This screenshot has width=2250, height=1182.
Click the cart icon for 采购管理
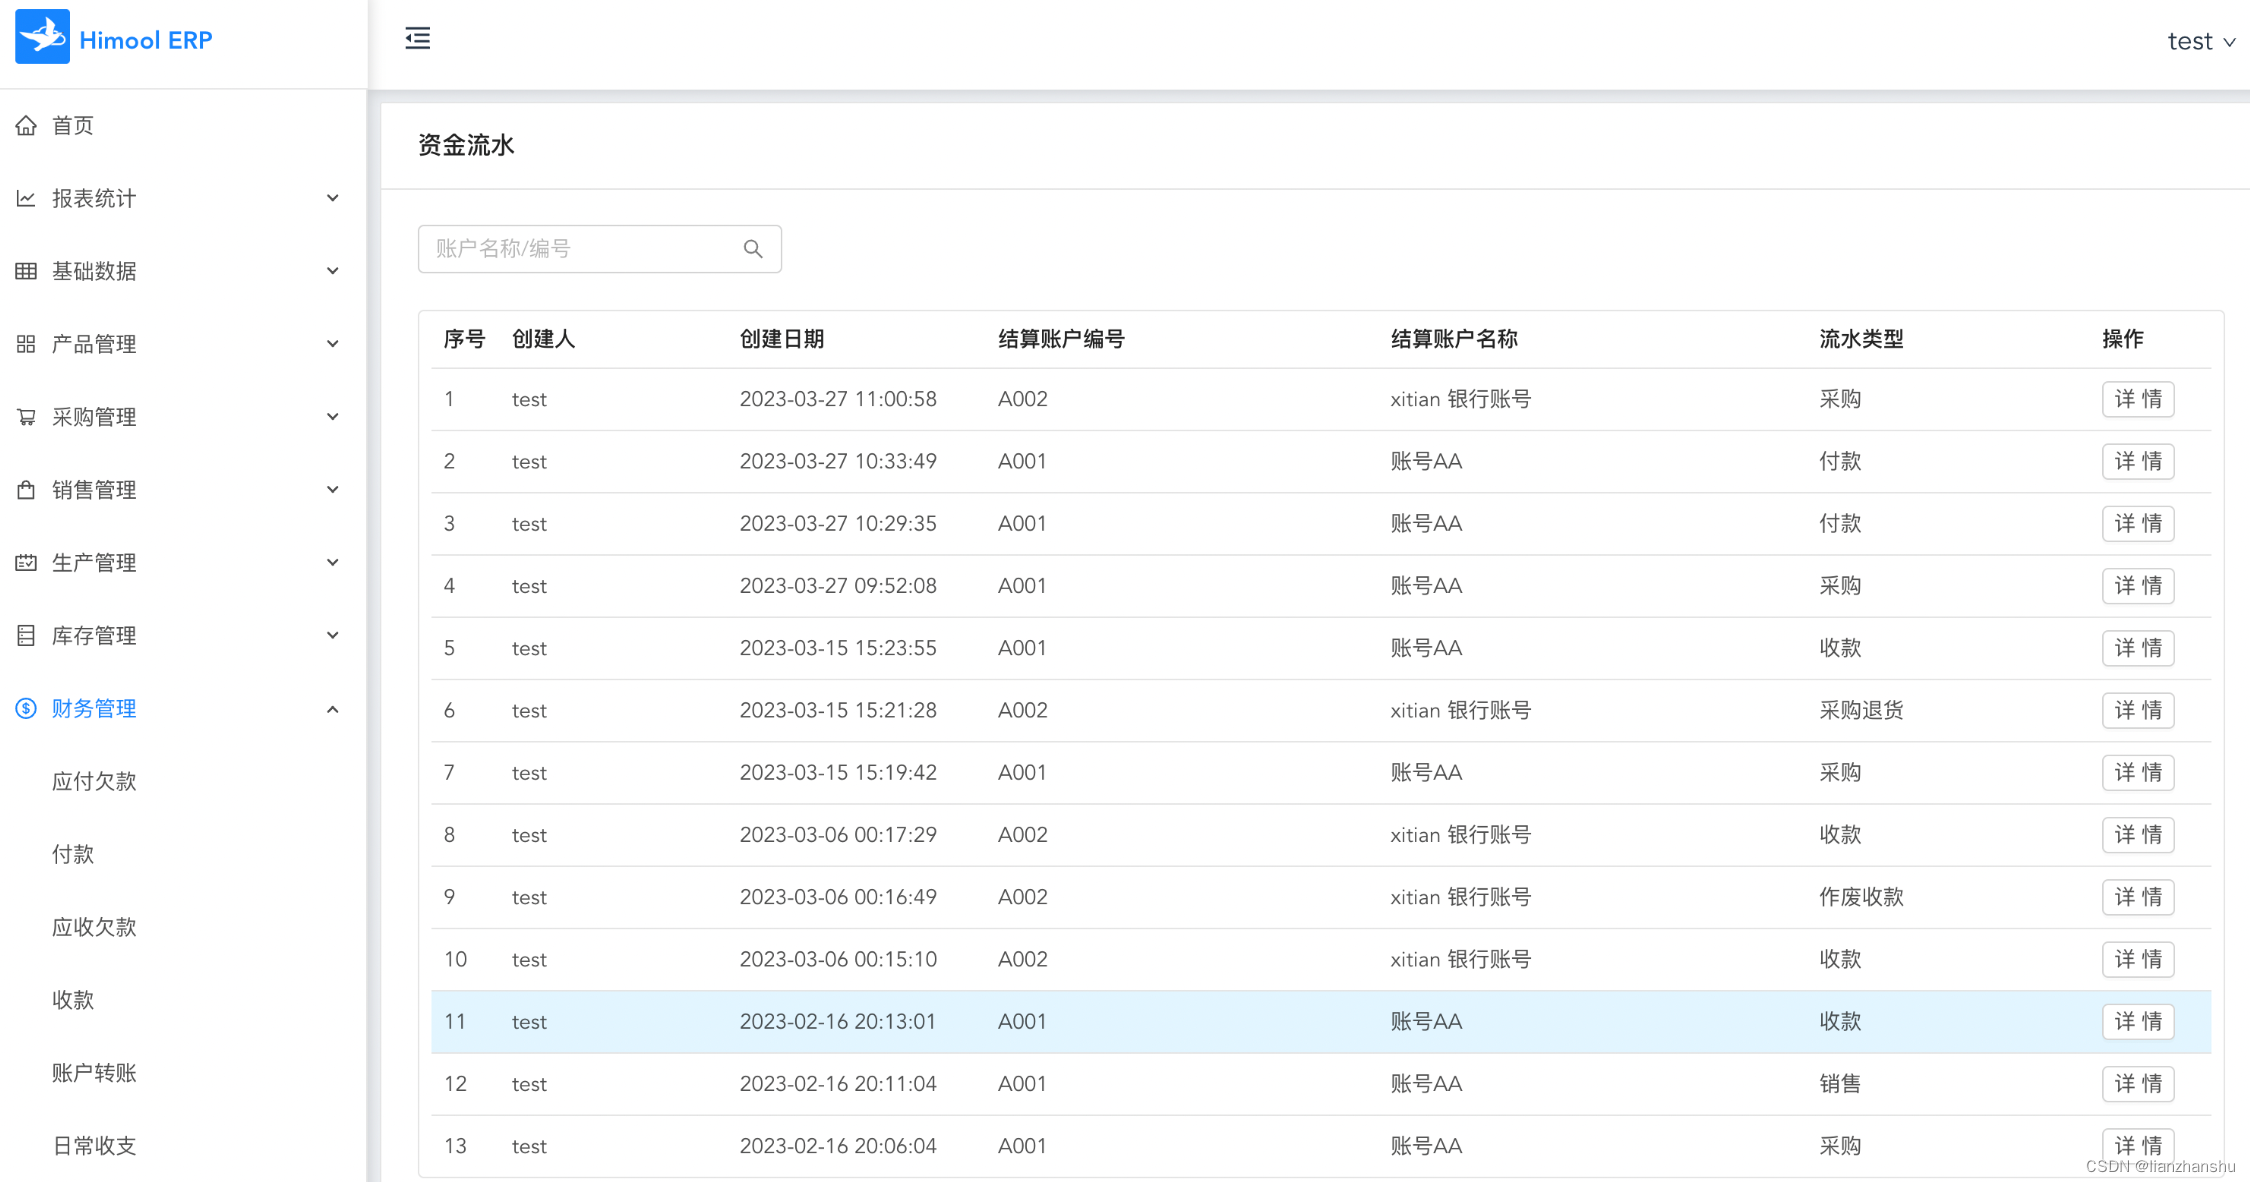point(26,417)
